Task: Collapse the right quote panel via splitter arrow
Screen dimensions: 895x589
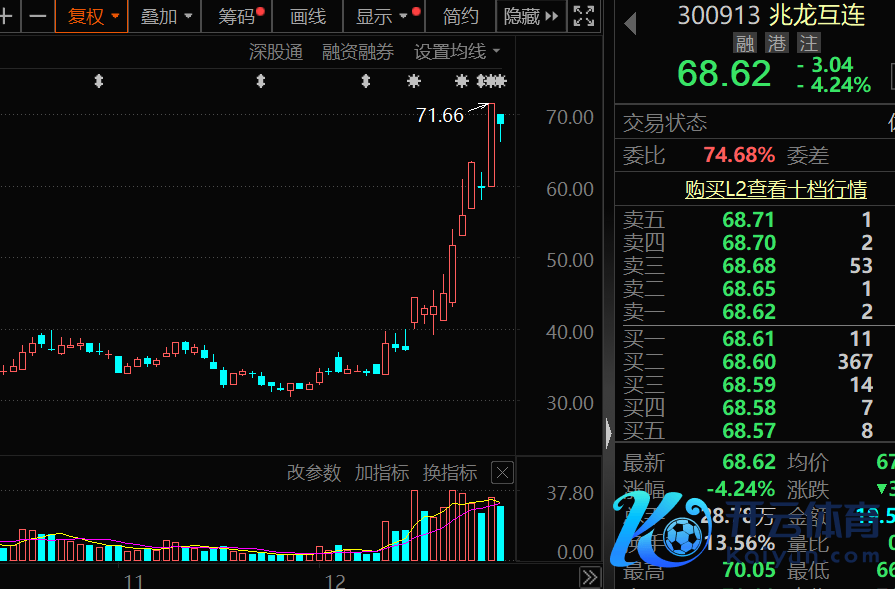Action: [609, 433]
